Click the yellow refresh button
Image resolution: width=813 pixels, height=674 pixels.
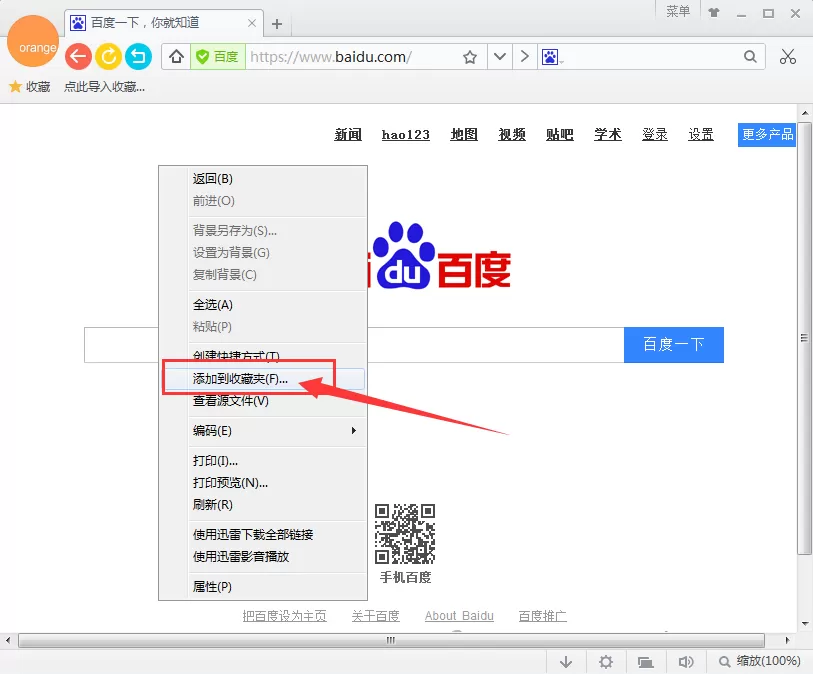pyautogui.click(x=108, y=56)
